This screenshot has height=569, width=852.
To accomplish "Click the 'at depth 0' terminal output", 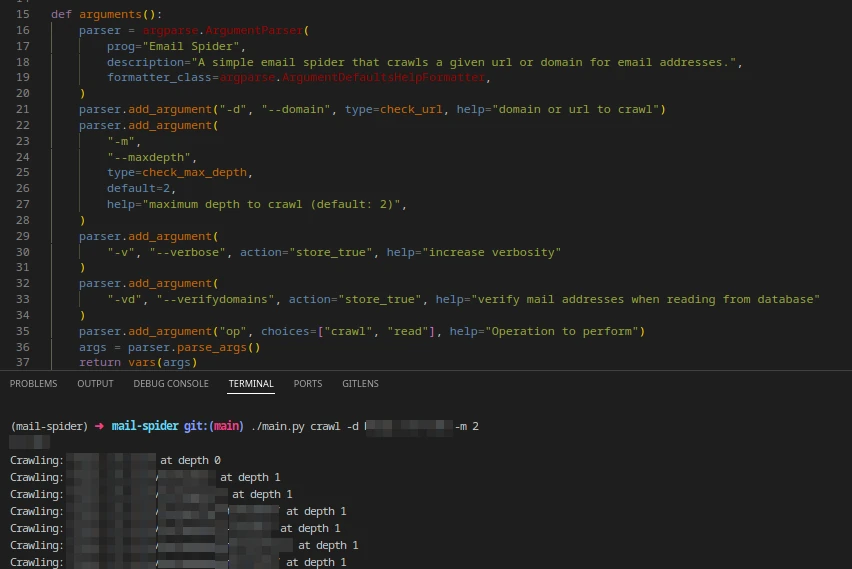I will point(190,460).
